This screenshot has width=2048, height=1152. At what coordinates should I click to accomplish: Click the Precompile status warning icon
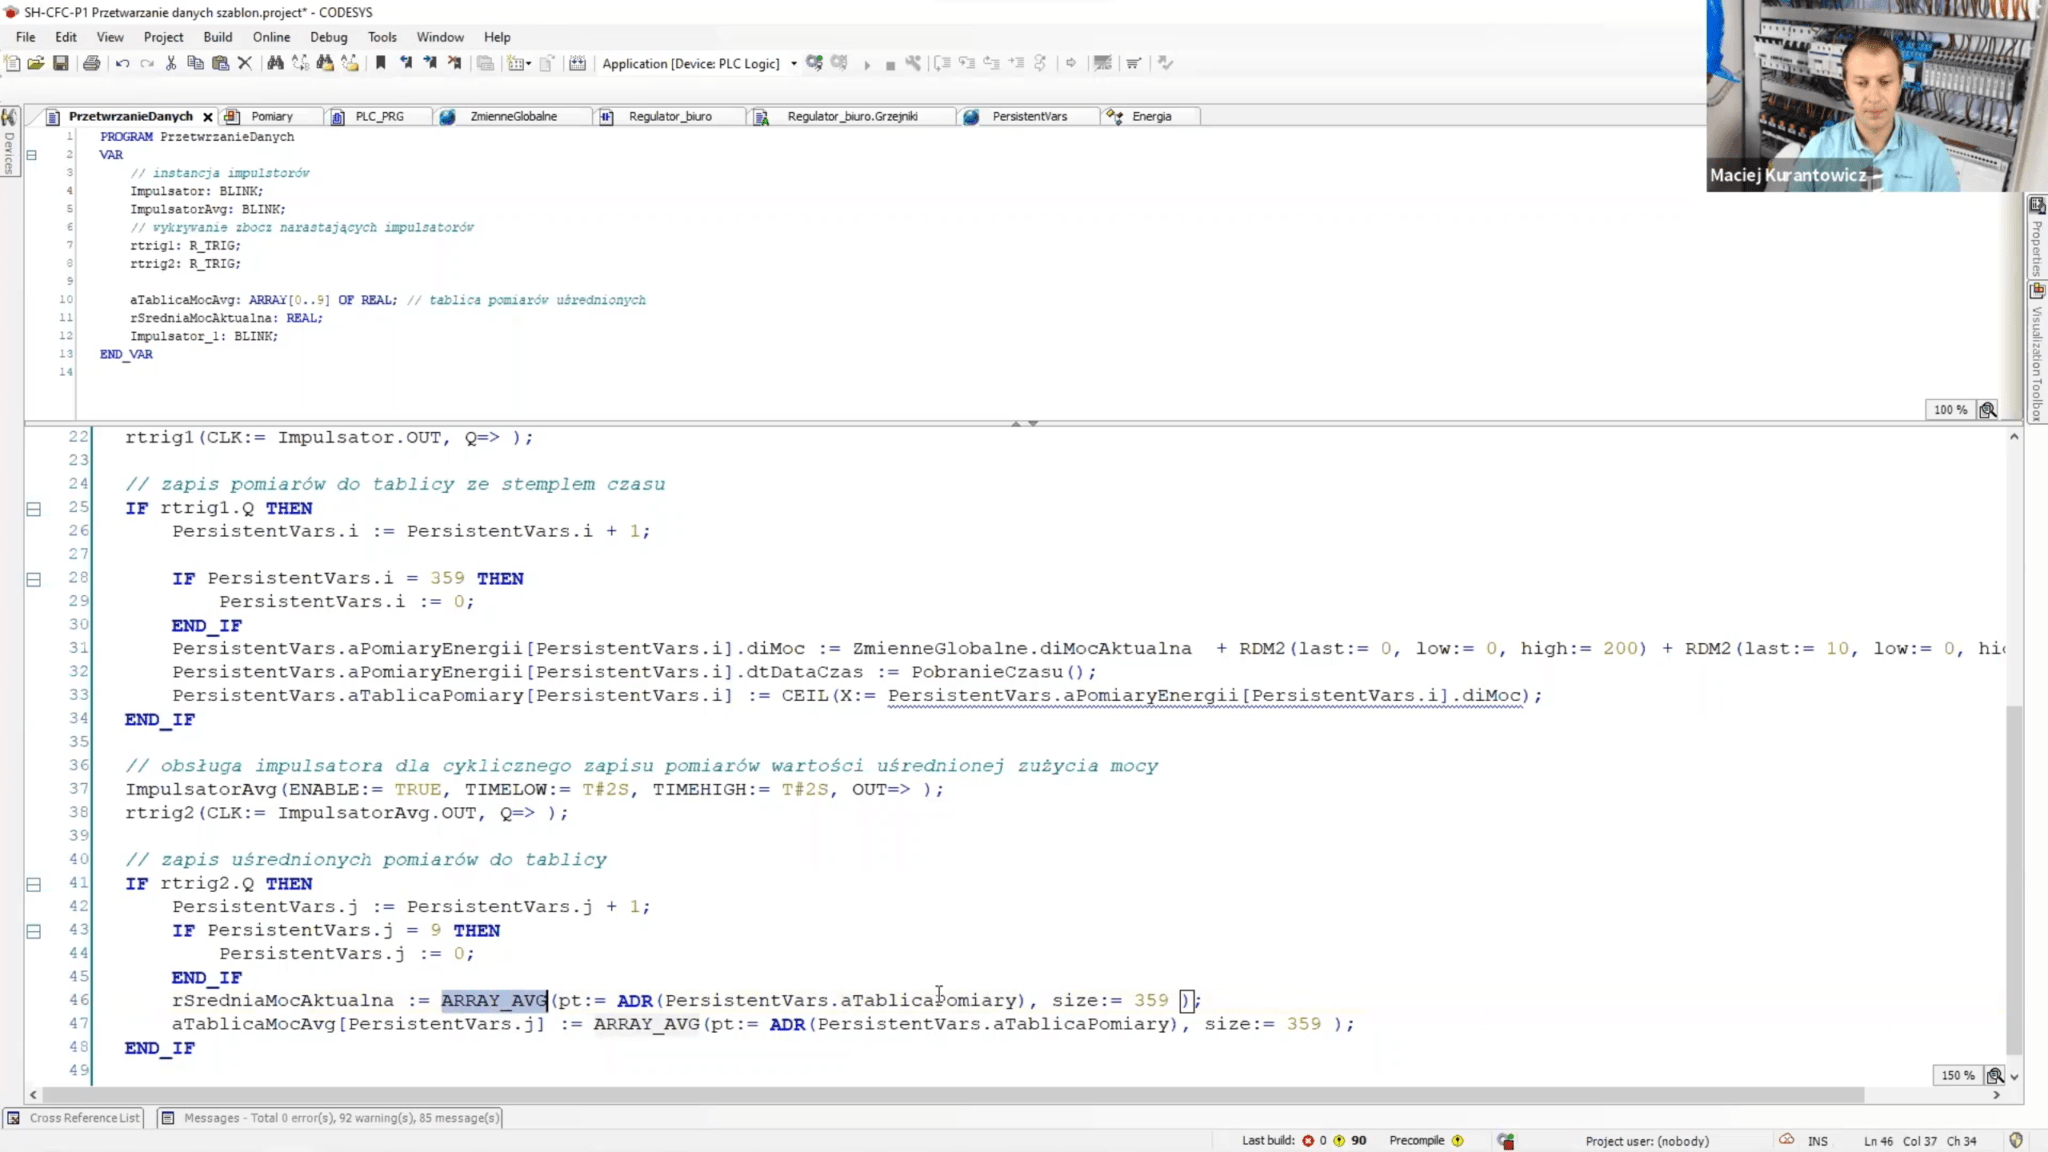click(x=1457, y=1141)
